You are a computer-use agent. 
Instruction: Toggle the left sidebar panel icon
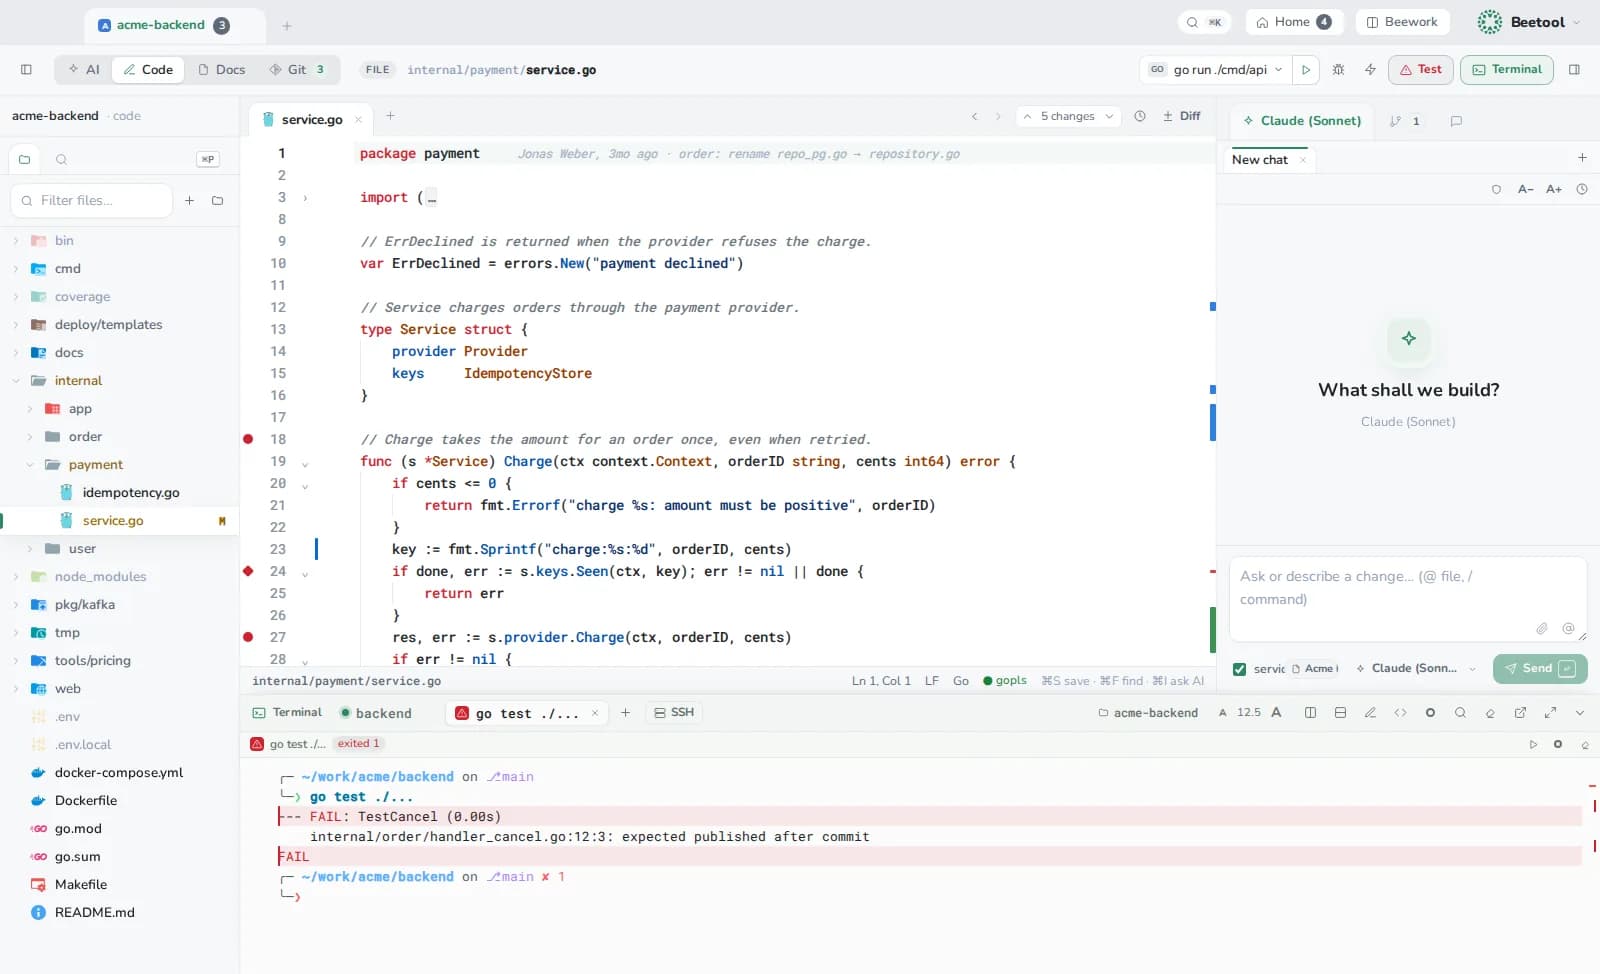[x=26, y=70]
